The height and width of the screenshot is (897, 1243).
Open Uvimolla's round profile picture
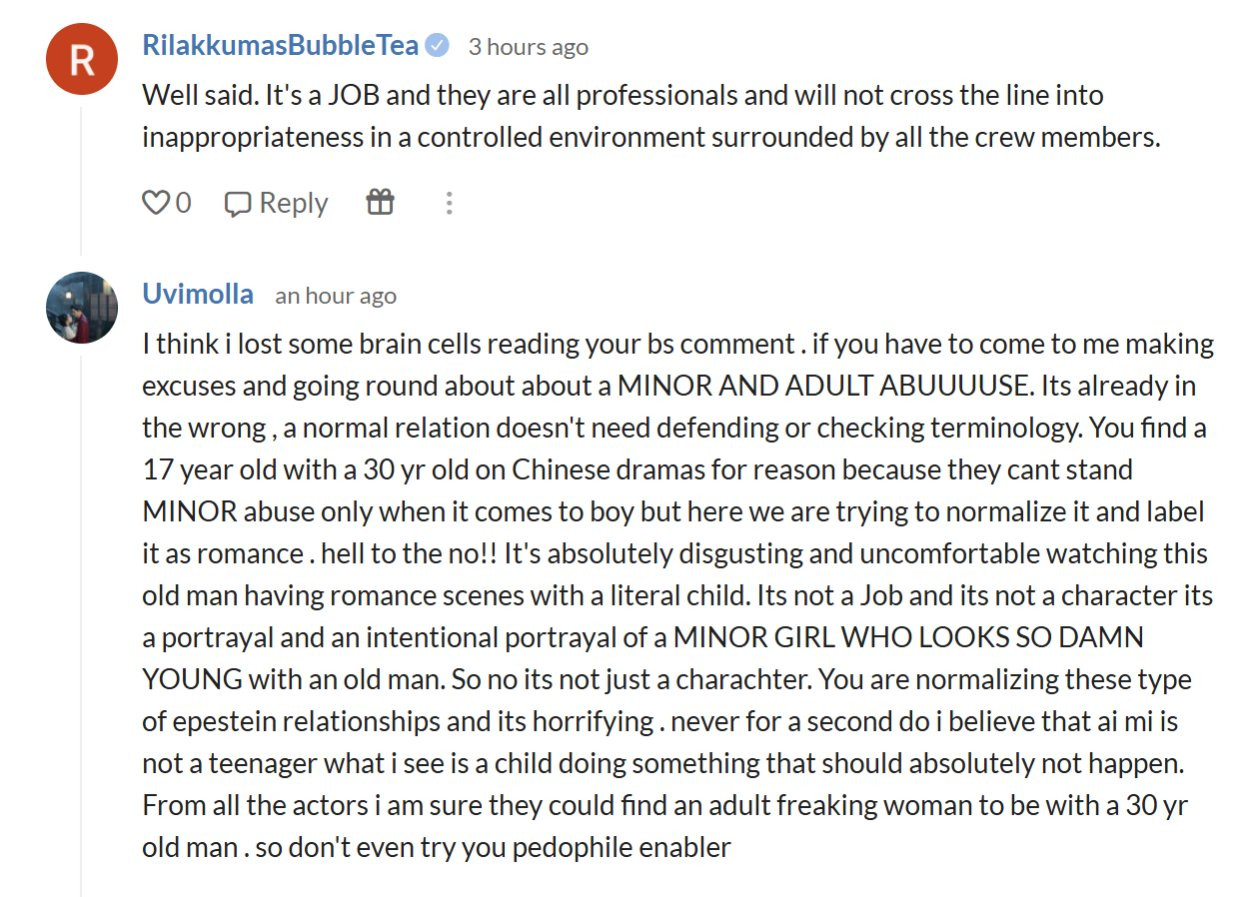click(82, 307)
